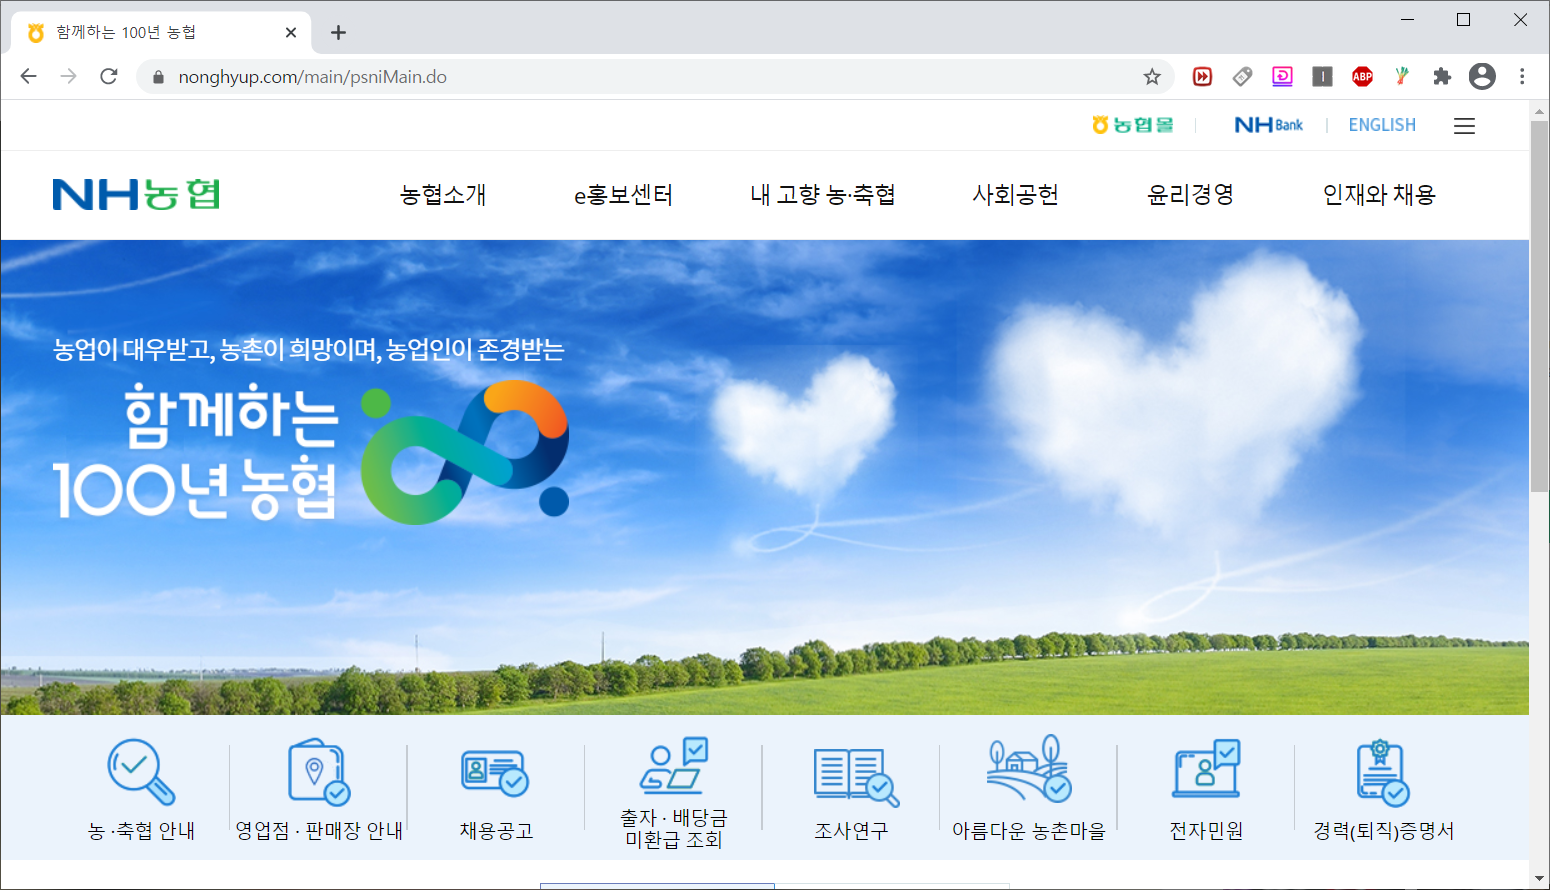The image size is (1550, 890).
Task: Click the scrollbar down arrow
Action: [1539, 879]
